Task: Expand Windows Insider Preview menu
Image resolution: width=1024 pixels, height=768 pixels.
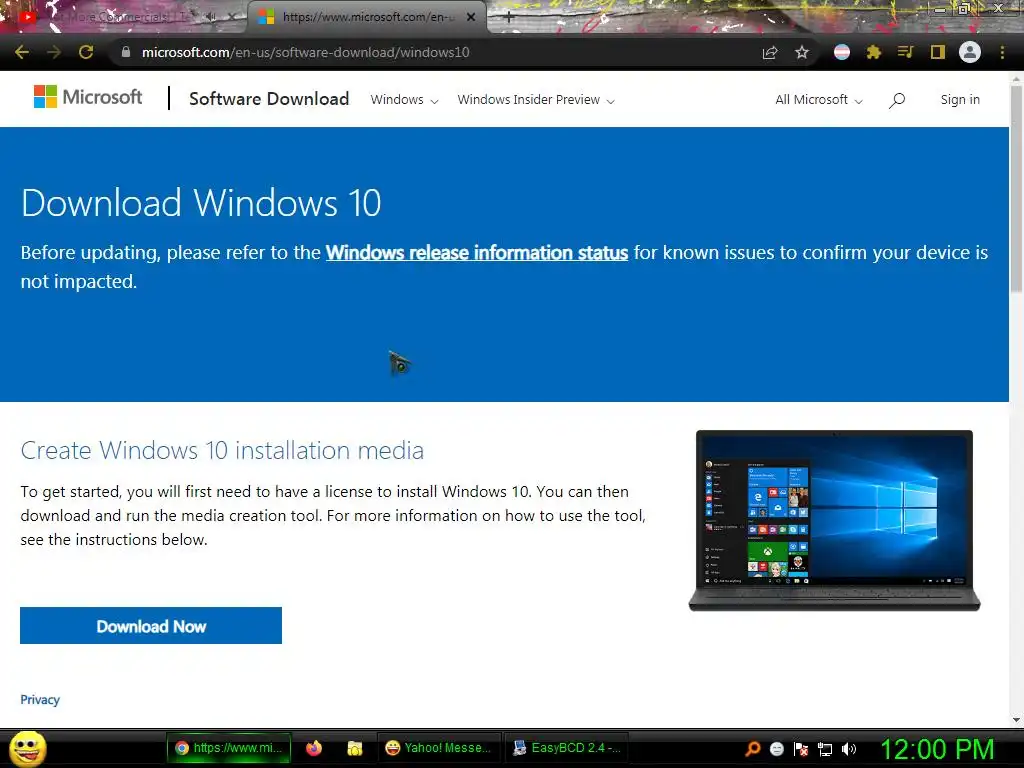Action: point(536,100)
